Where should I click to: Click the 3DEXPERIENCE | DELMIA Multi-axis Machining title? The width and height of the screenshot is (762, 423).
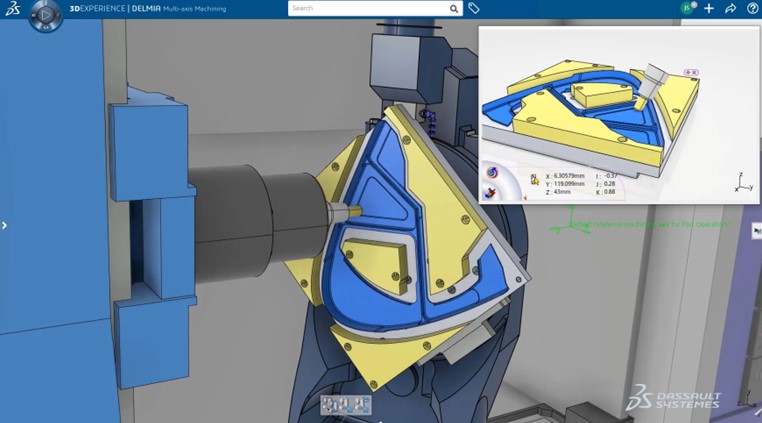click(148, 8)
